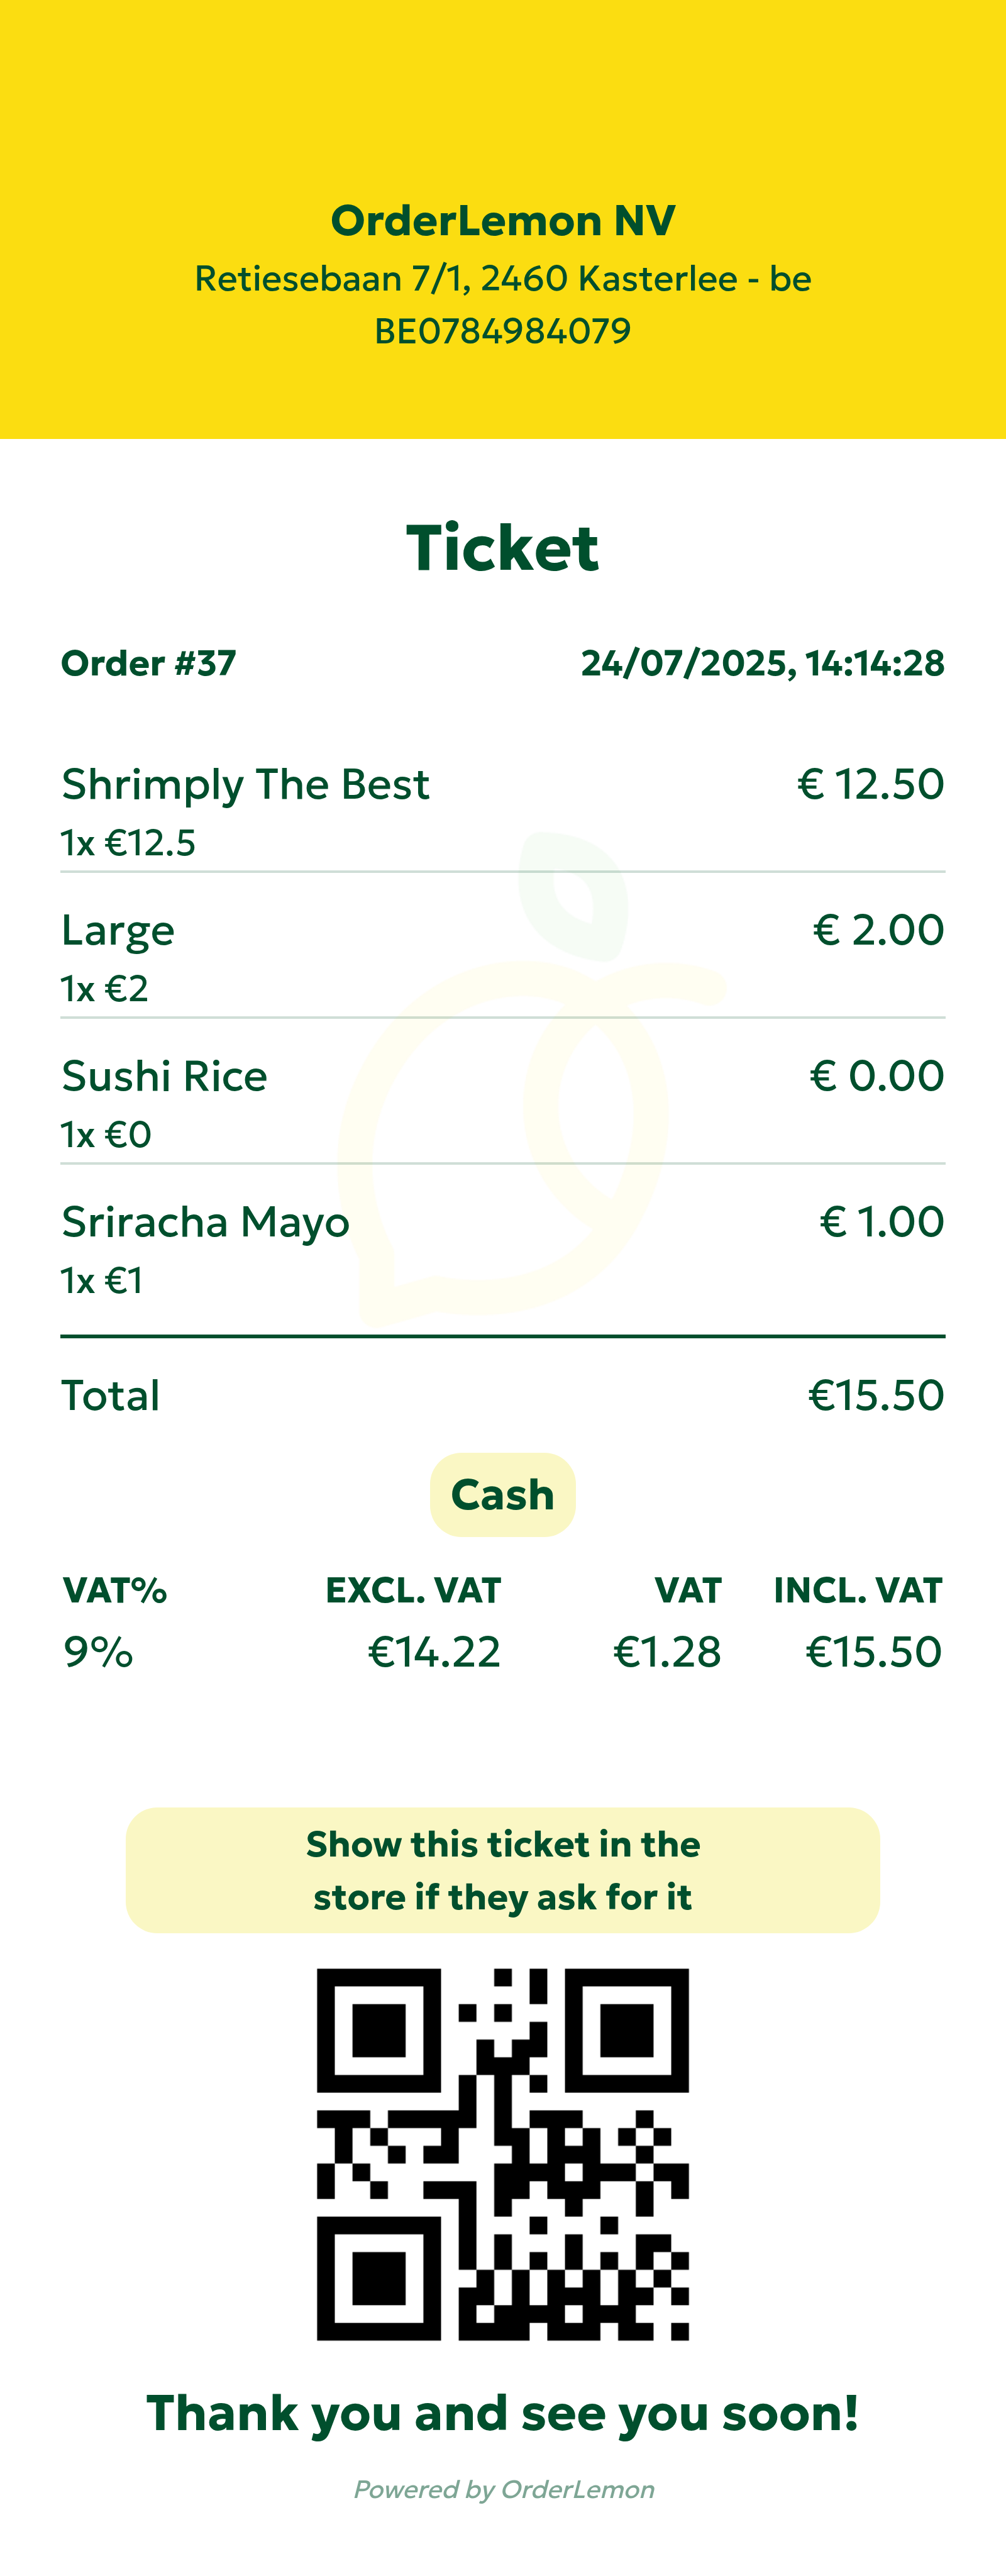Click the Sriracha Mayo line item
This screenshot has width=1006, height=2576.
point(206,1223)
